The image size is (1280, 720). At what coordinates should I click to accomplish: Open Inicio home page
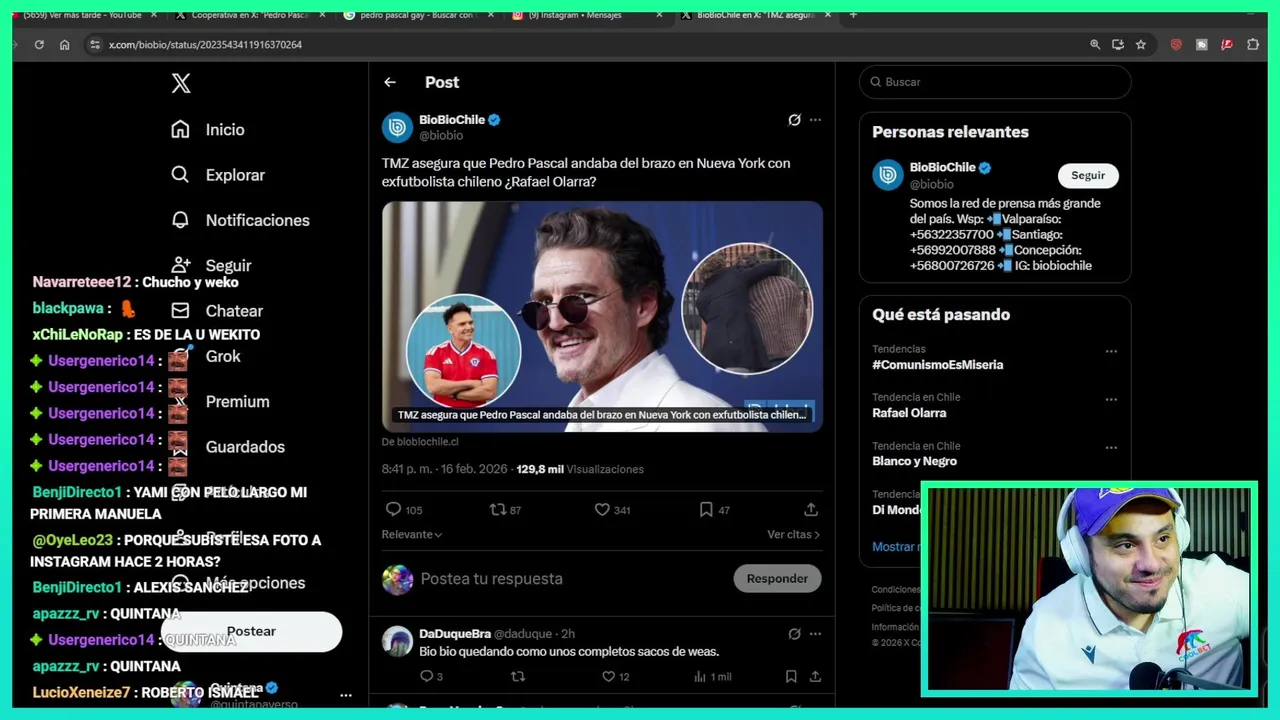(208, 129)
